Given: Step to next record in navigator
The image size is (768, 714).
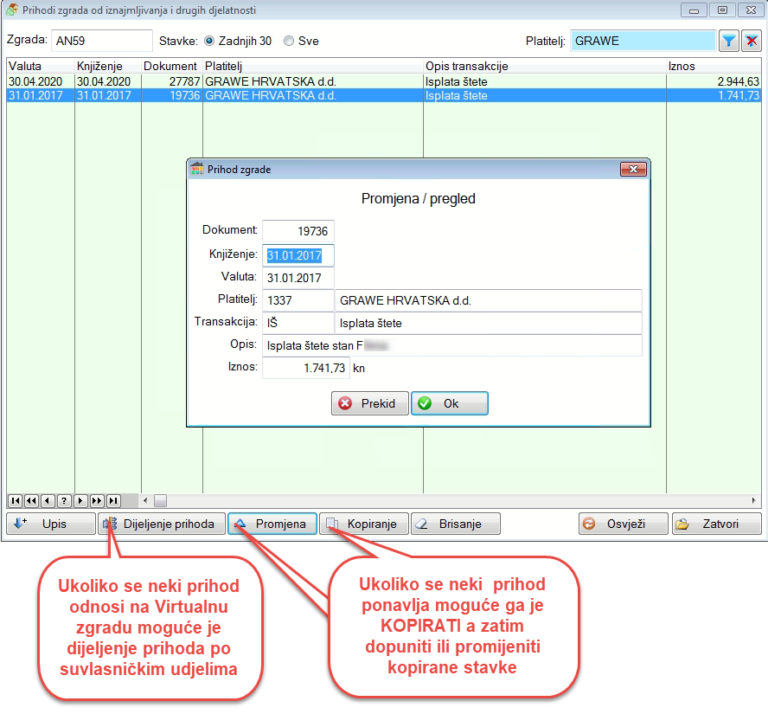Looking at the screenshot, I should point(81,500).
